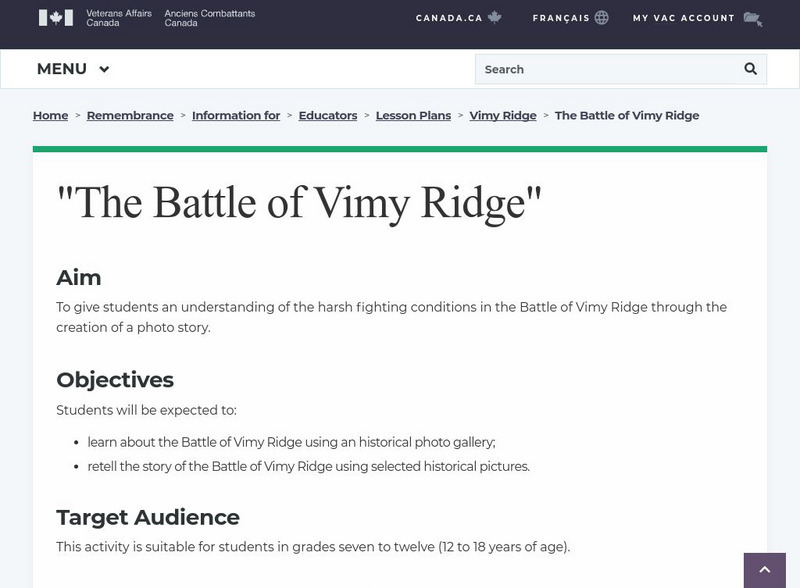Expand the MENU dropdown chevron
This screenshot has height=588, width=800.
click(104, 70)
